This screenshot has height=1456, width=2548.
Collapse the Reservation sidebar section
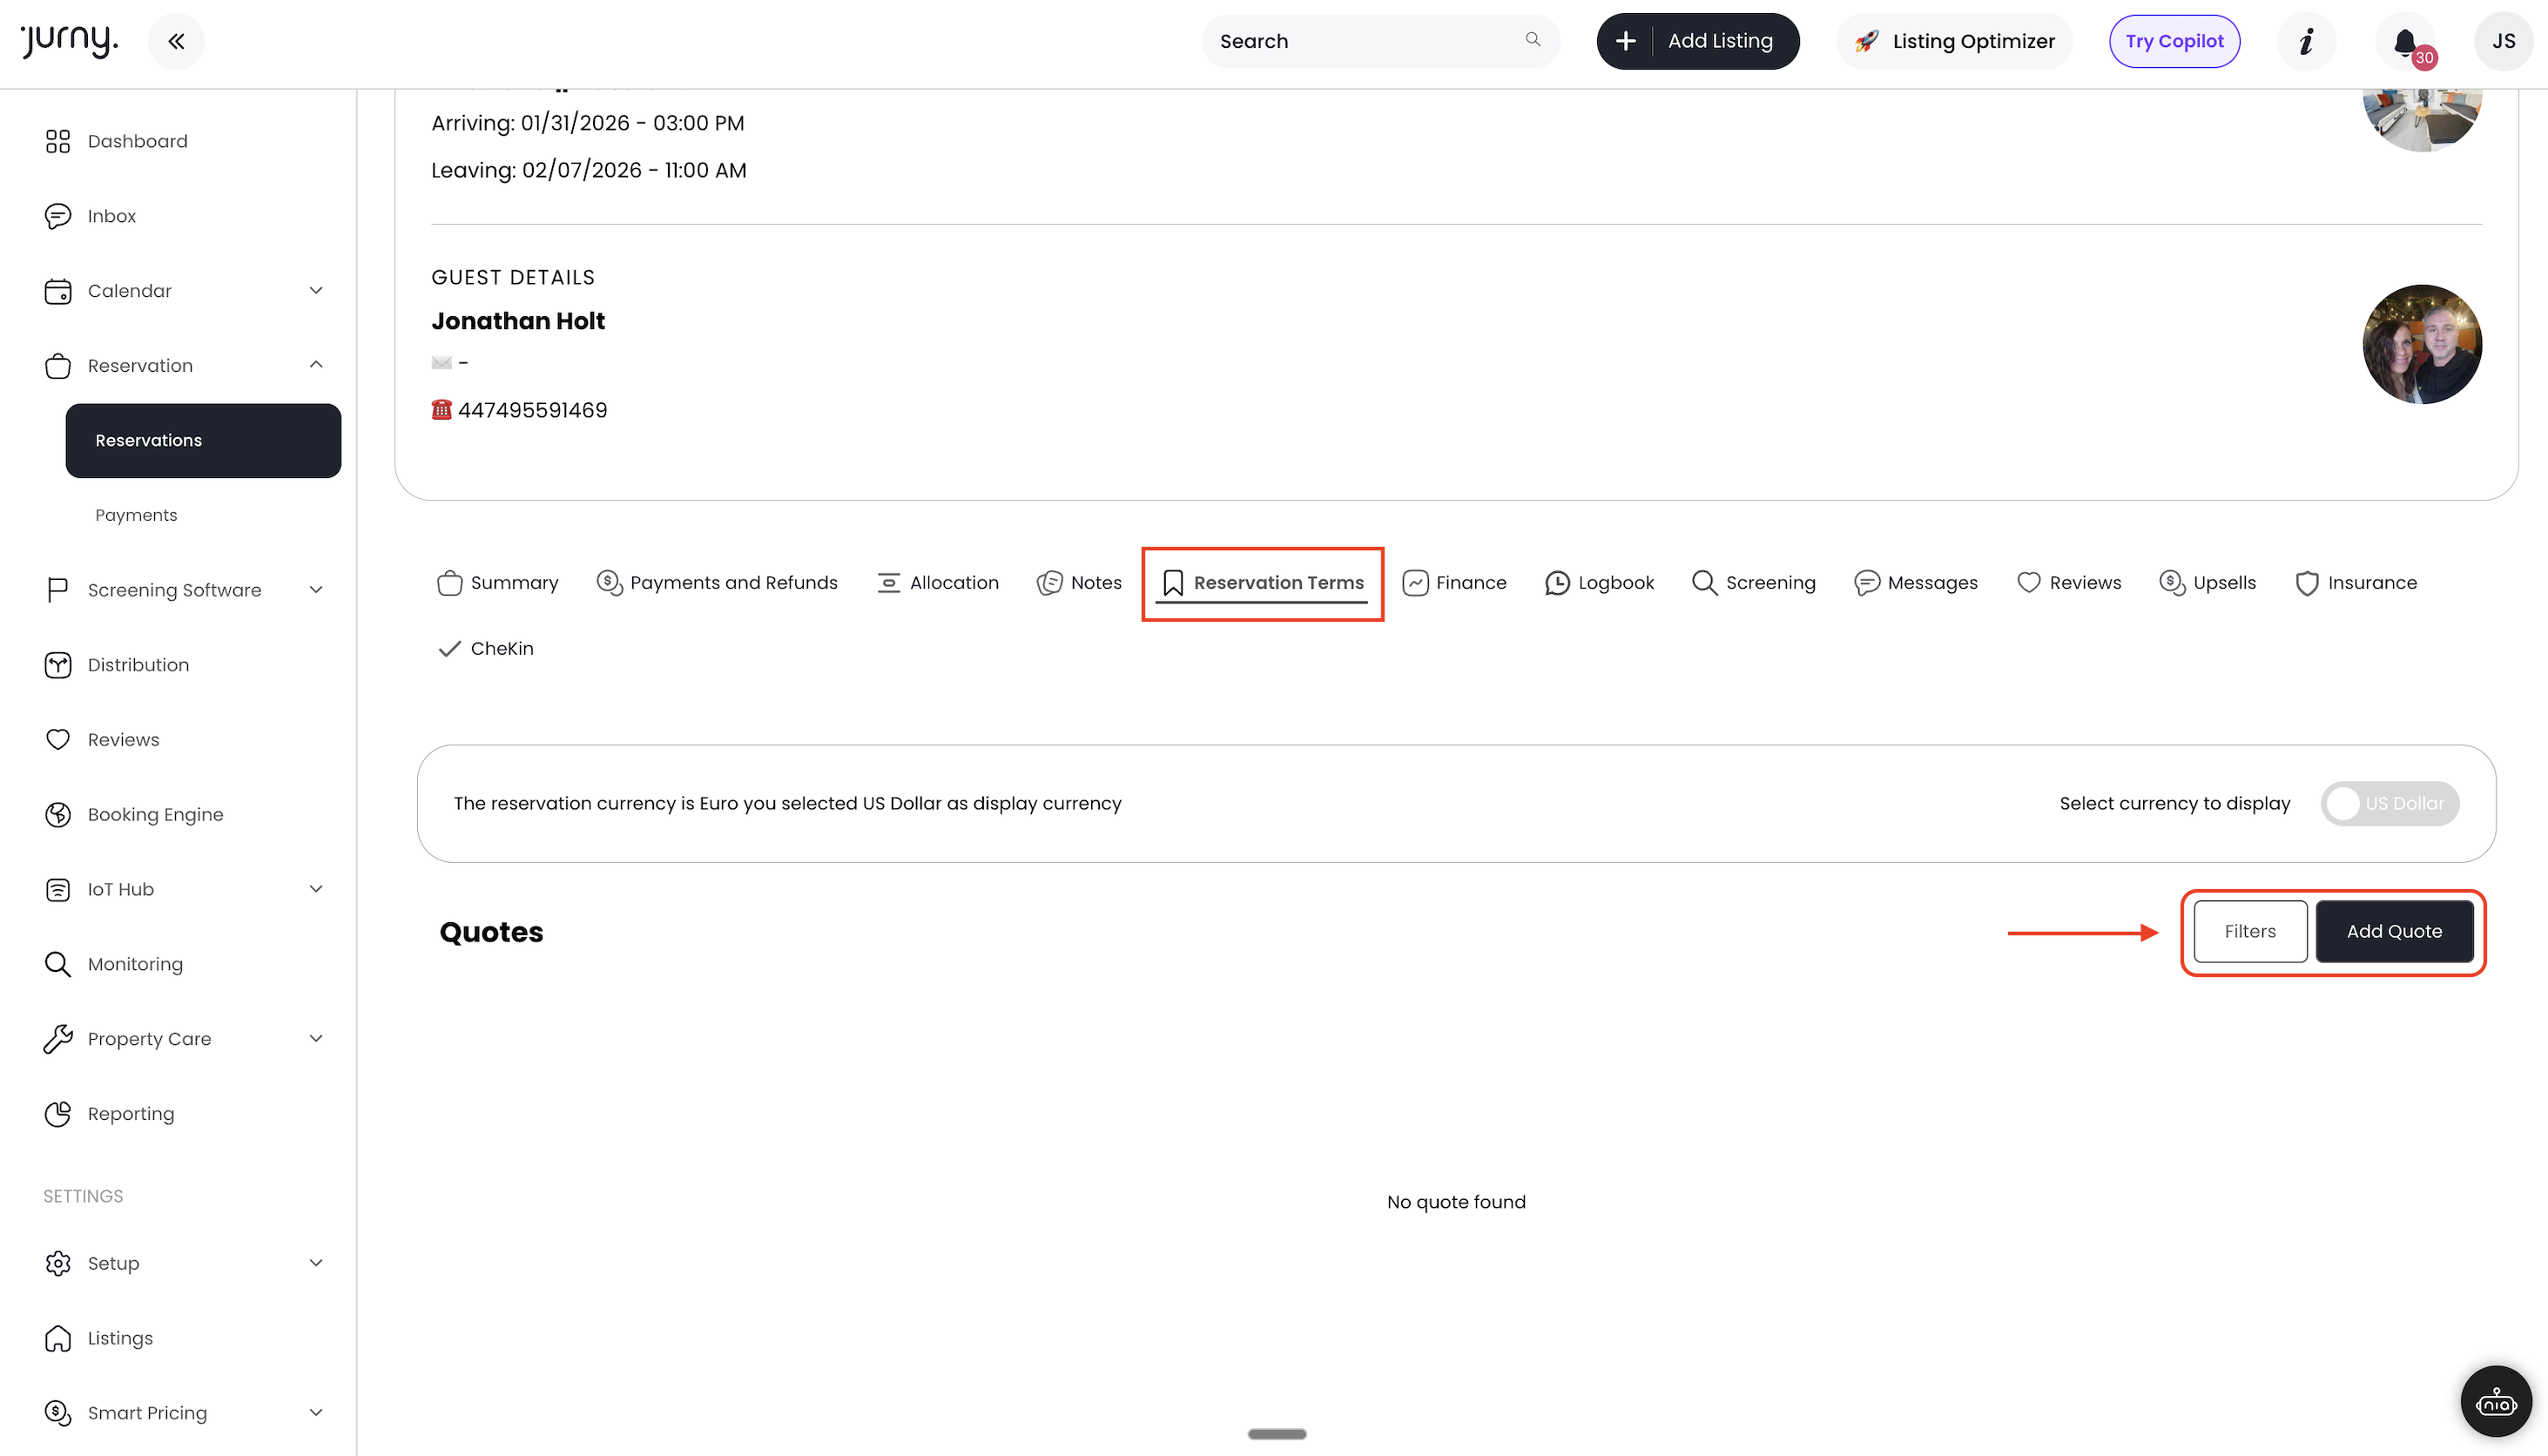[316, 365]
